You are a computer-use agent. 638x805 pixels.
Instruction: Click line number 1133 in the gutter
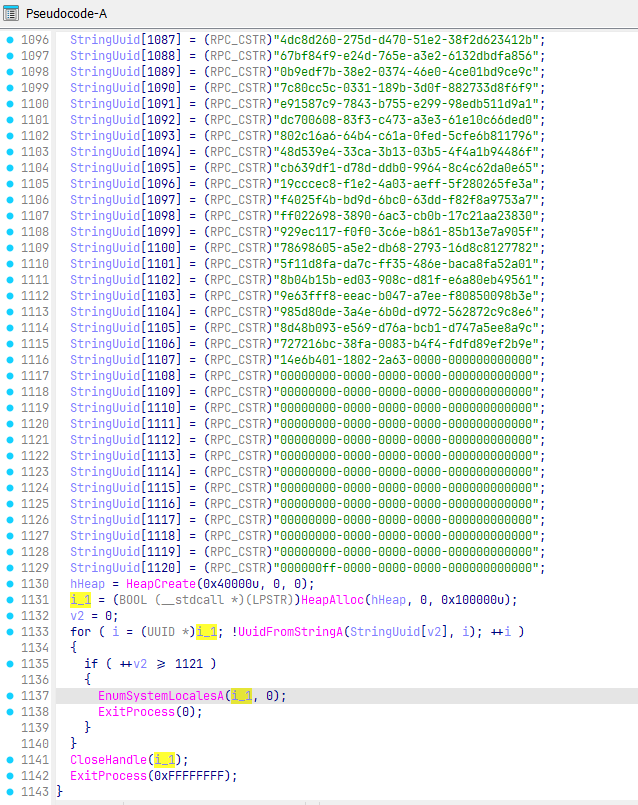tap(34, 632)
